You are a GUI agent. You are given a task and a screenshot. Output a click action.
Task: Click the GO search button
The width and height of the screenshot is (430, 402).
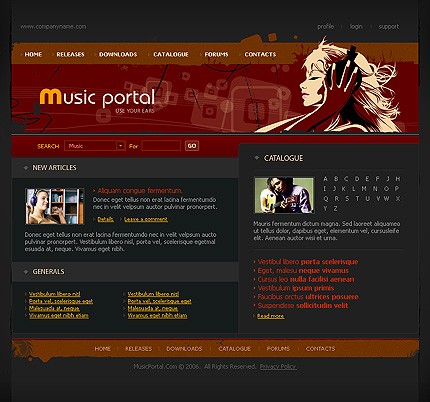point(192,146)
